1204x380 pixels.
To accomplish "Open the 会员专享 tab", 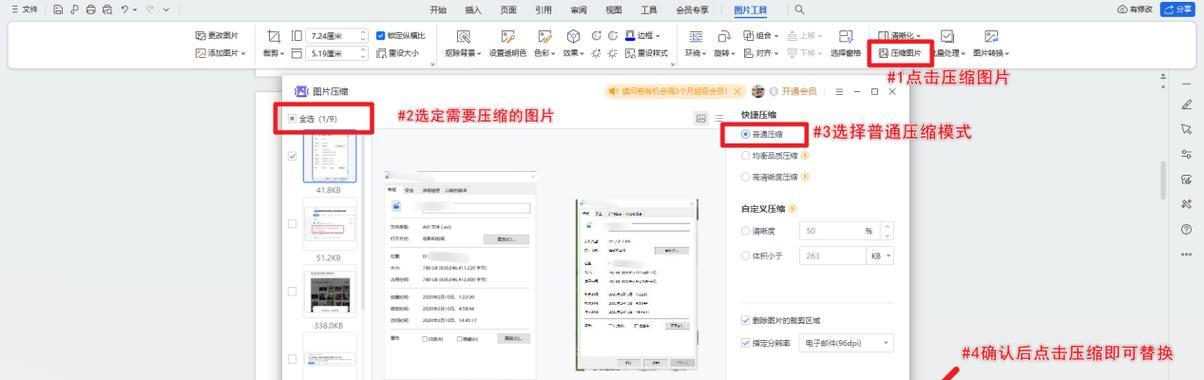I will (x=692, y=9).
